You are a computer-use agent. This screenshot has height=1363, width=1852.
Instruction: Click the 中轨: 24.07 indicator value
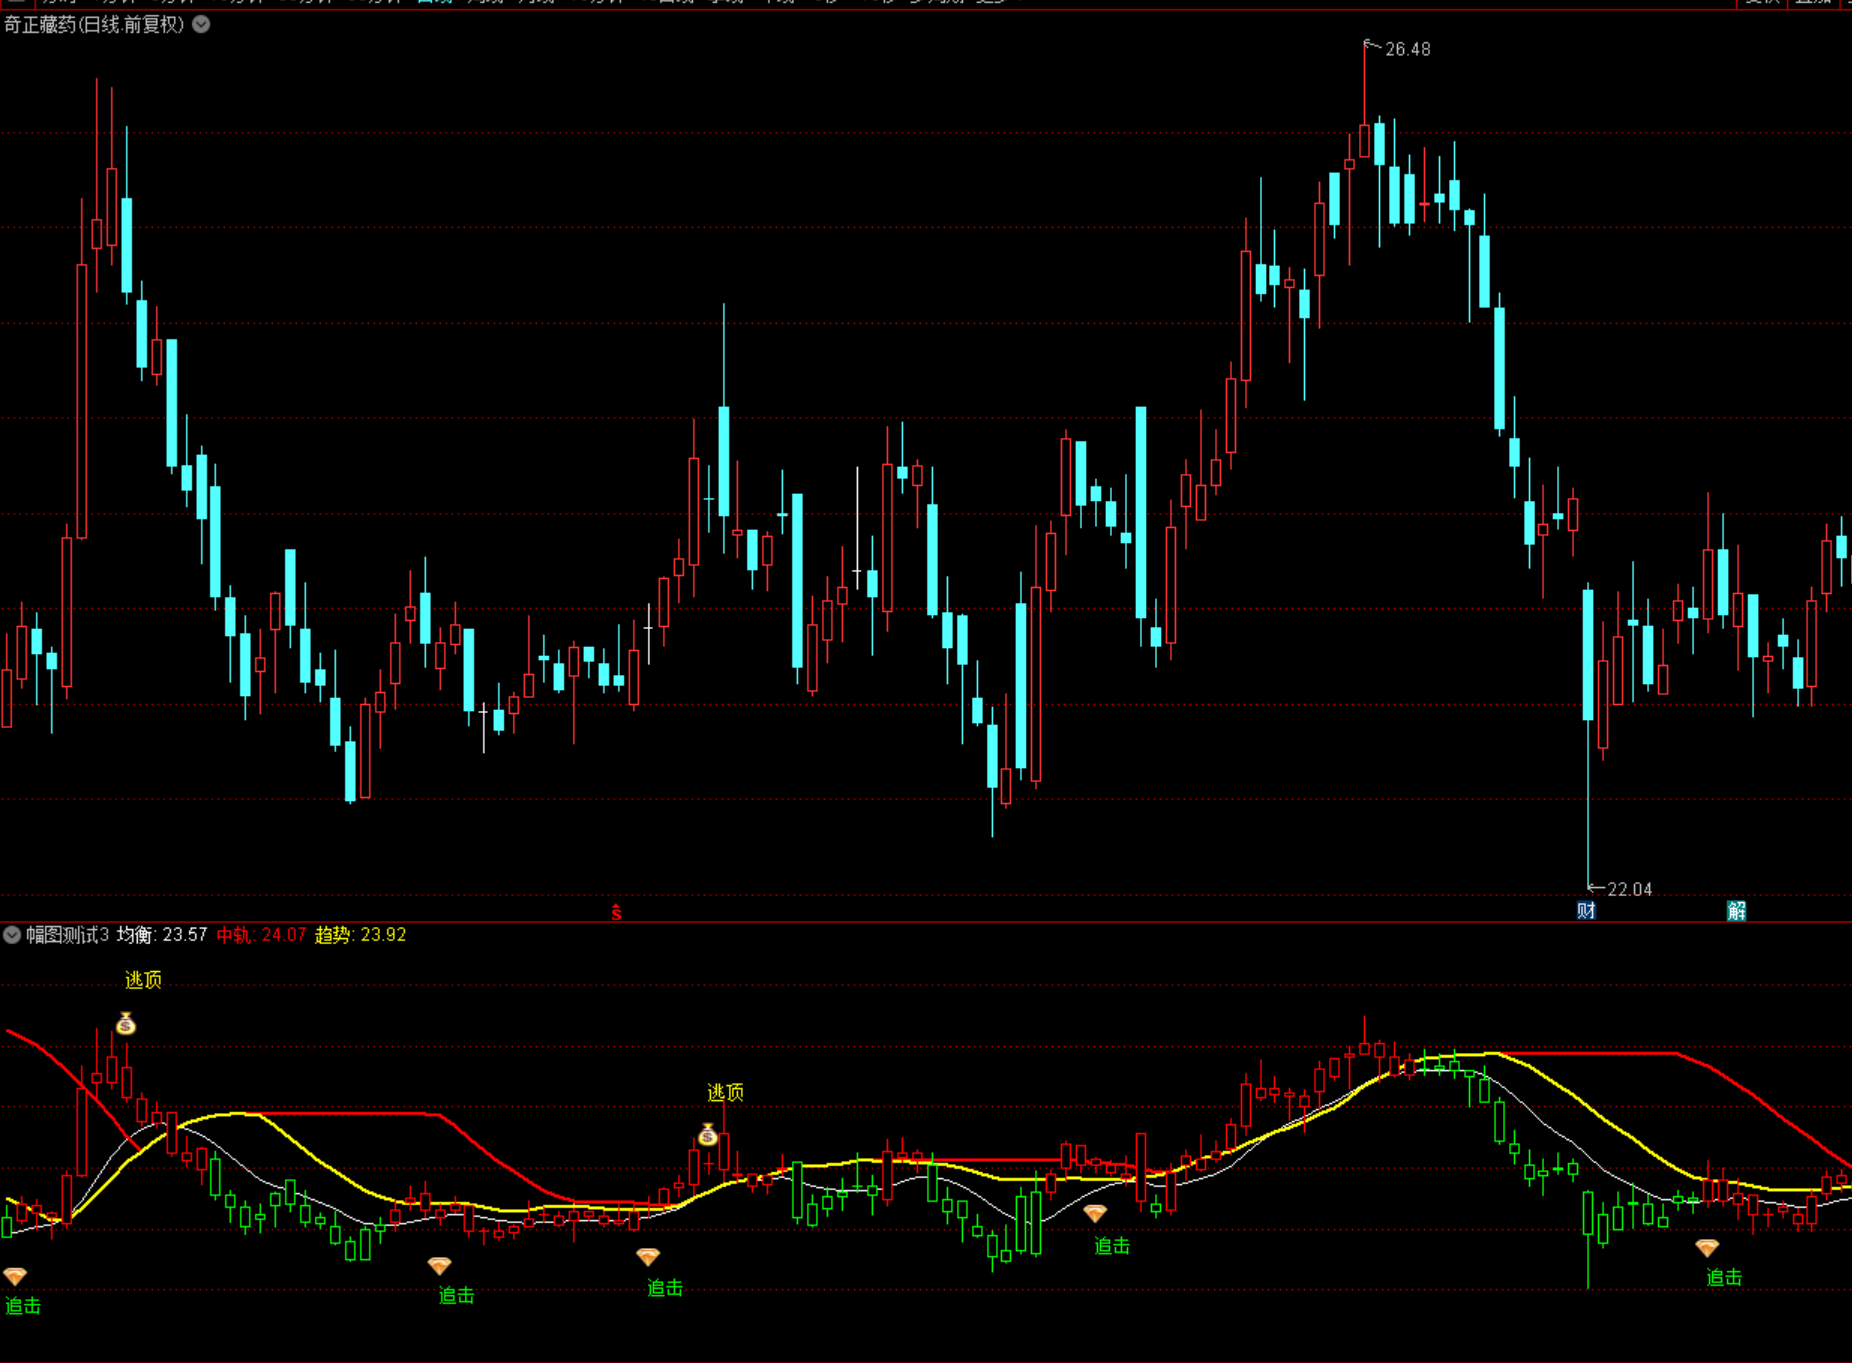(x=261, y=935)
